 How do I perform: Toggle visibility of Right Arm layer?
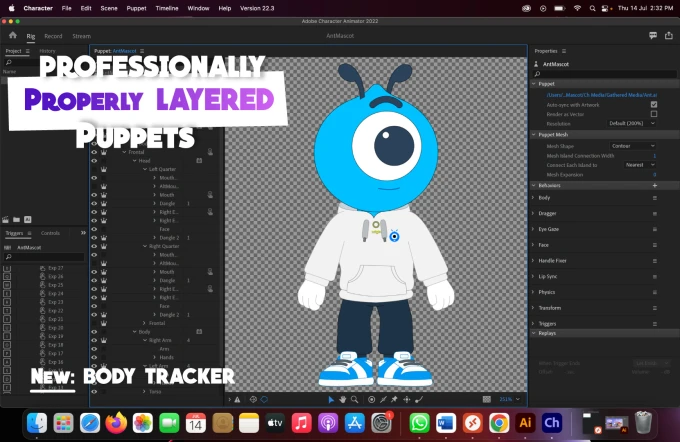[x=94, y=341]
